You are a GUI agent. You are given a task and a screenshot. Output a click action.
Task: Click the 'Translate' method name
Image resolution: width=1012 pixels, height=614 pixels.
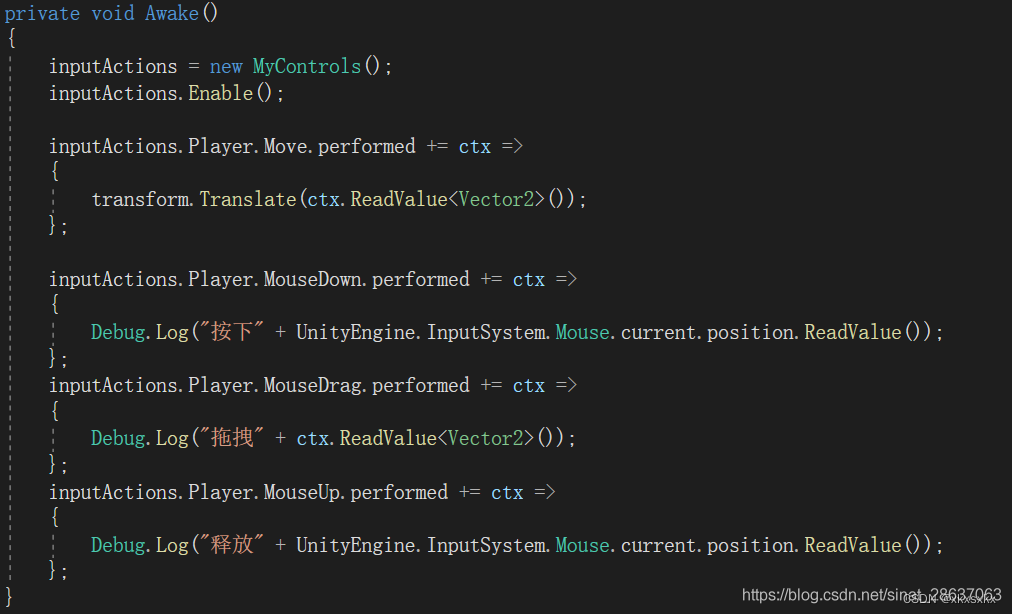[248, 200]
